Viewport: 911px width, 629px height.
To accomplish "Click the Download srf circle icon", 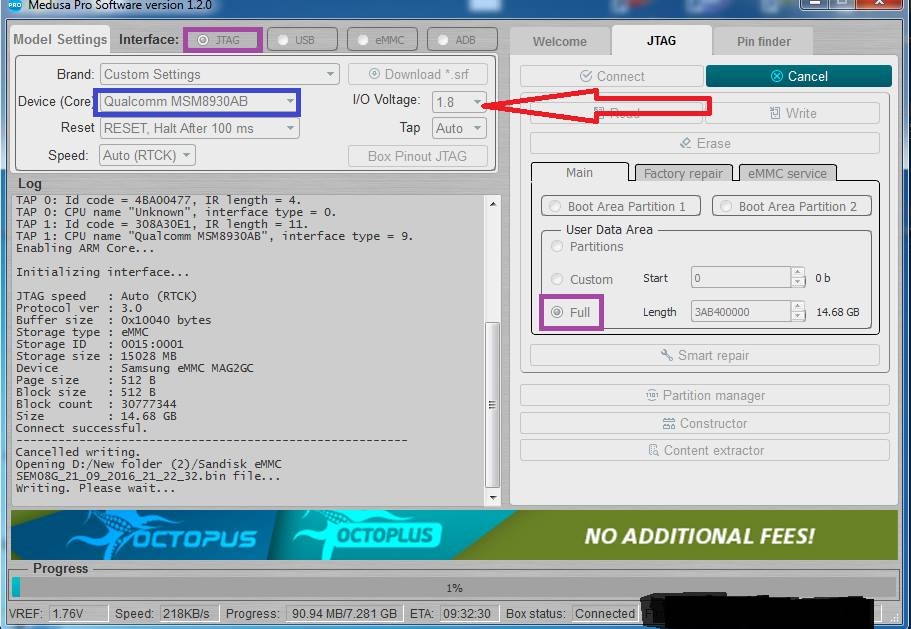I will [374, 74].
